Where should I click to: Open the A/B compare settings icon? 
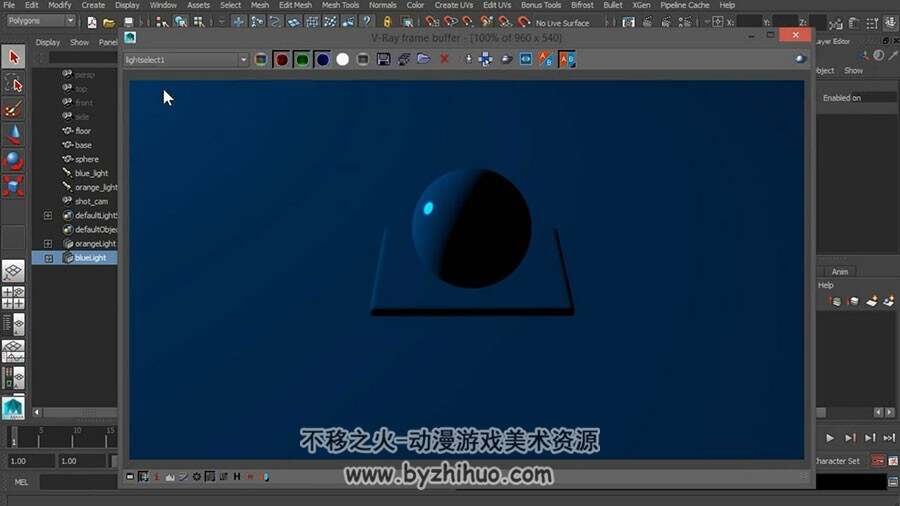[545, 60]
